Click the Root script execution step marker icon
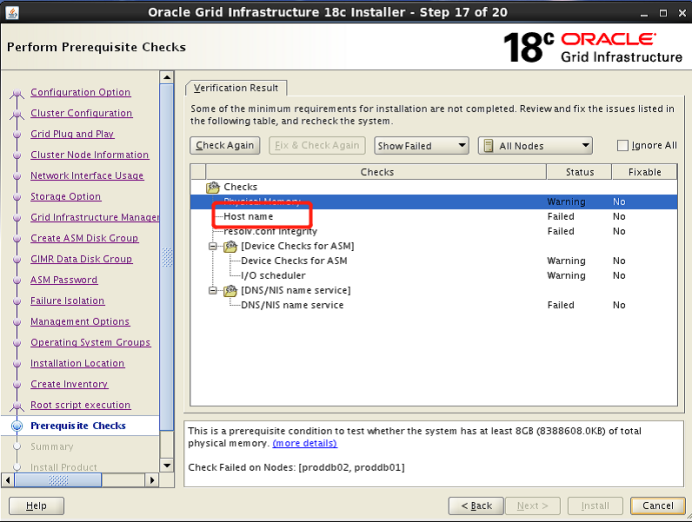Image resolution: width=692 pixels, height=523 pixels. coord(17,406)
